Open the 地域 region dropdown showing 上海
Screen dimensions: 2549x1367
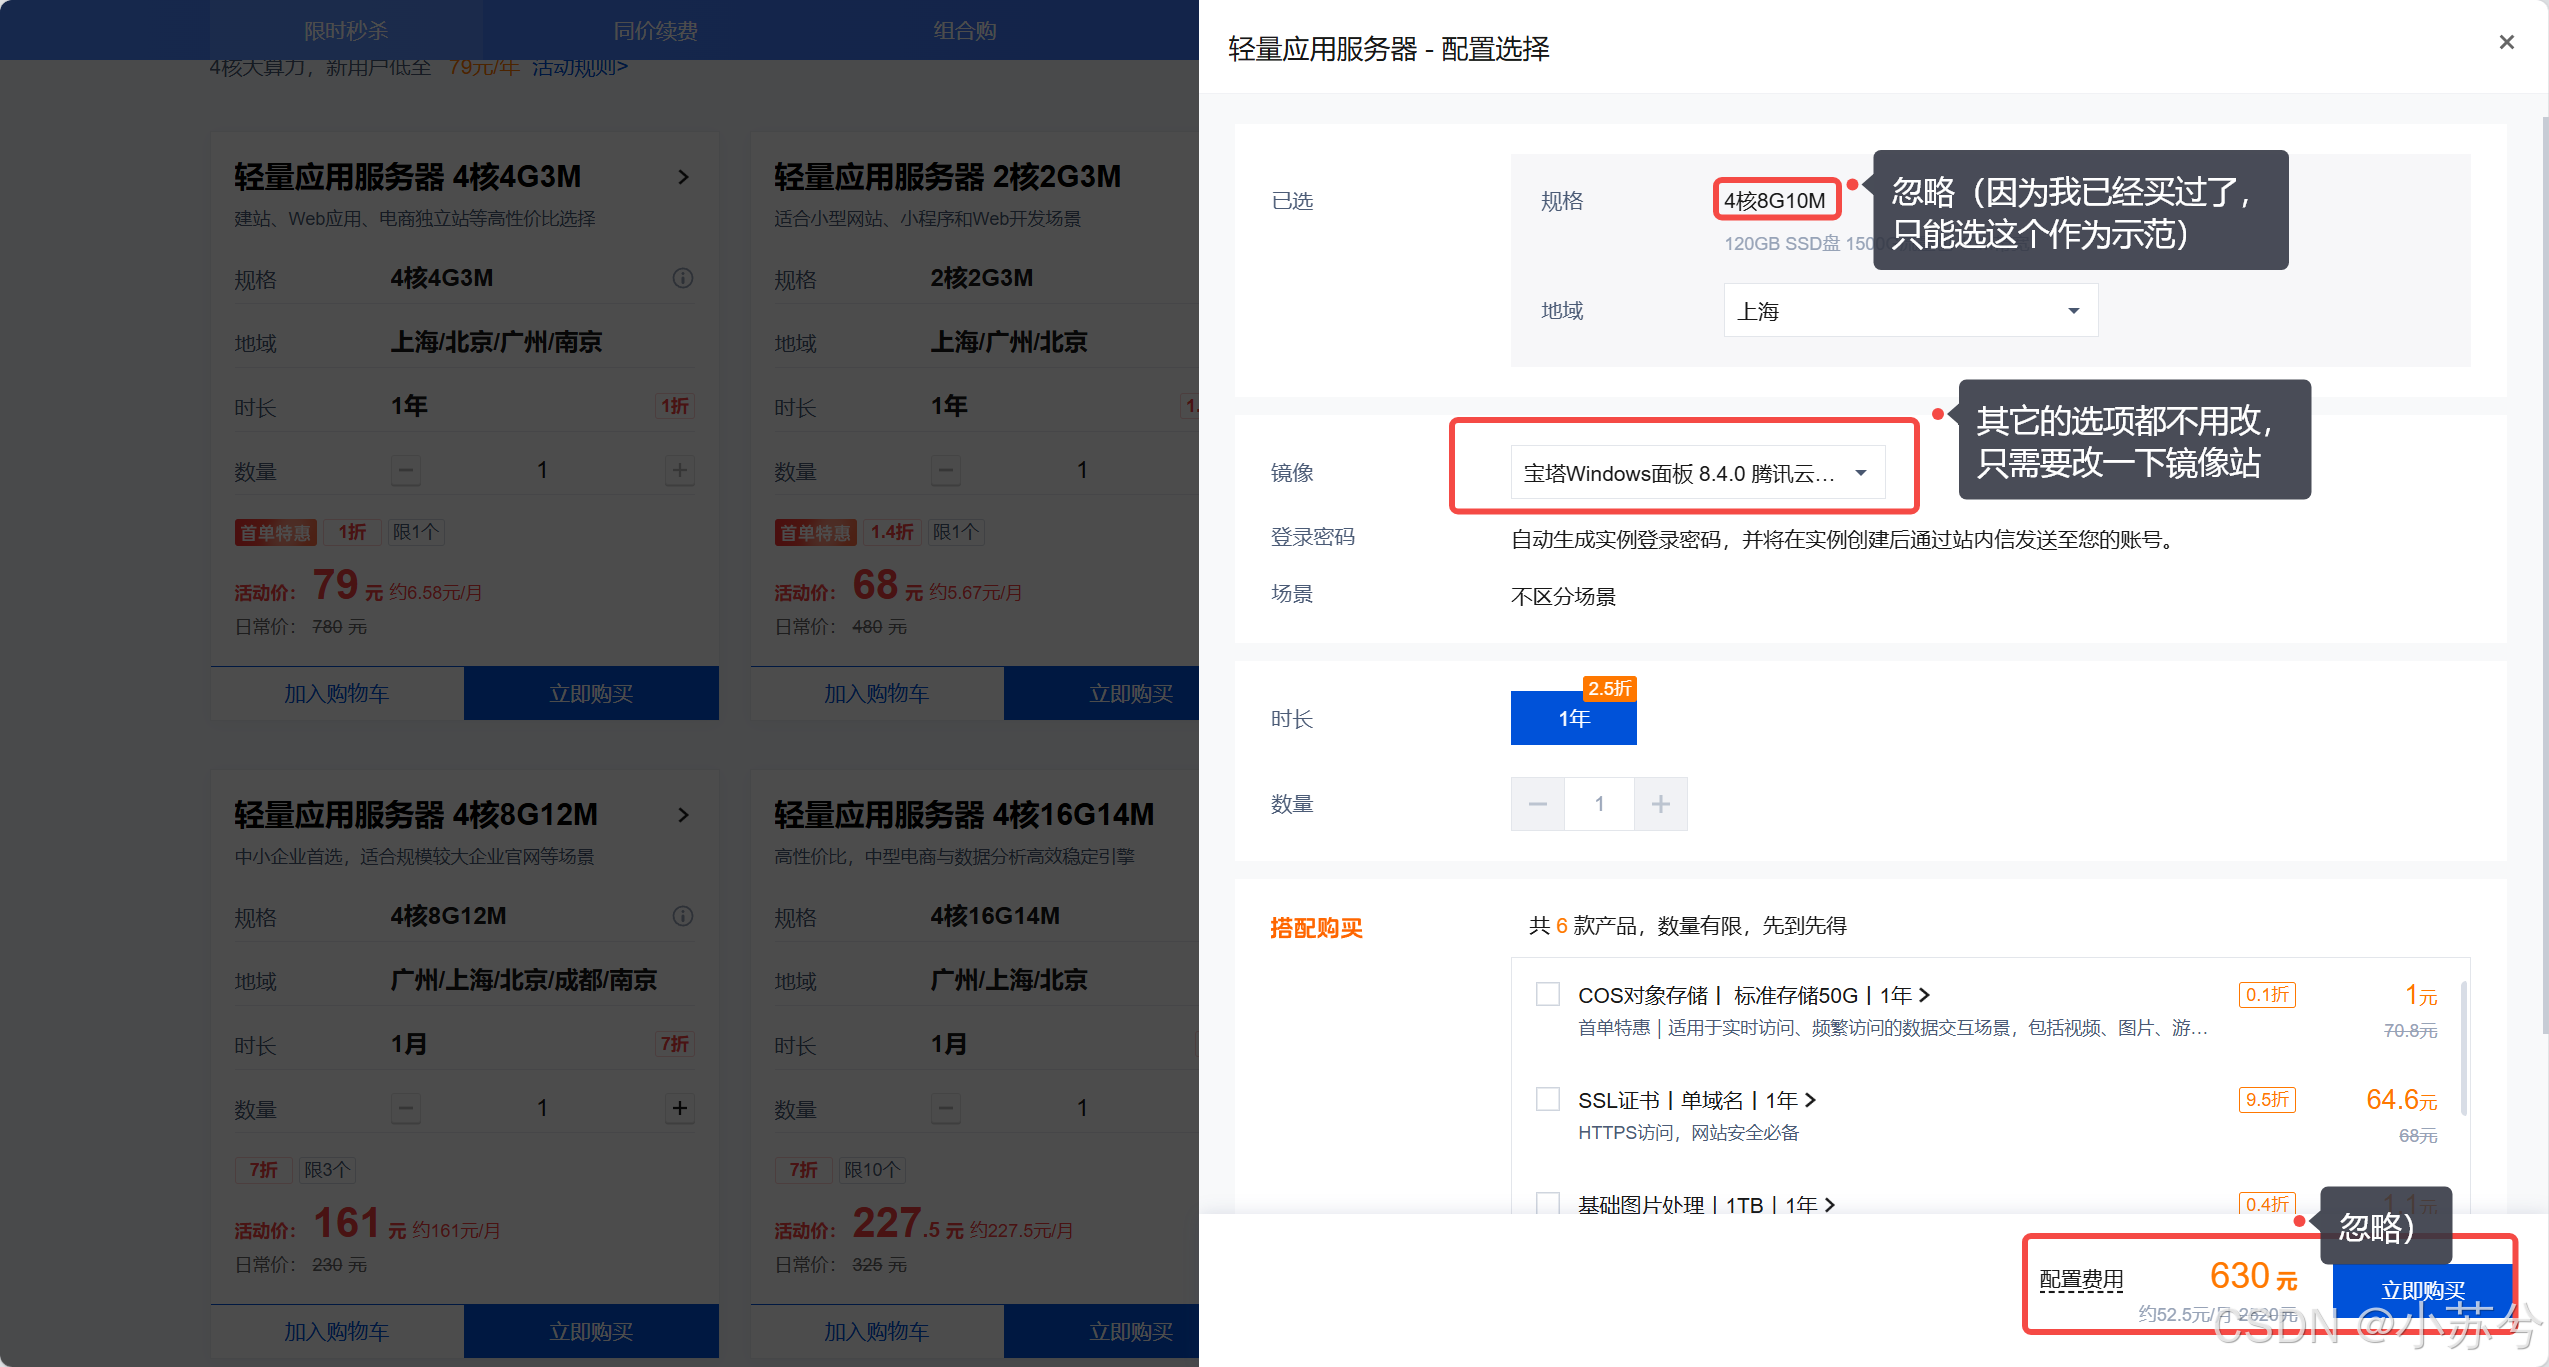coord(1909,311)
